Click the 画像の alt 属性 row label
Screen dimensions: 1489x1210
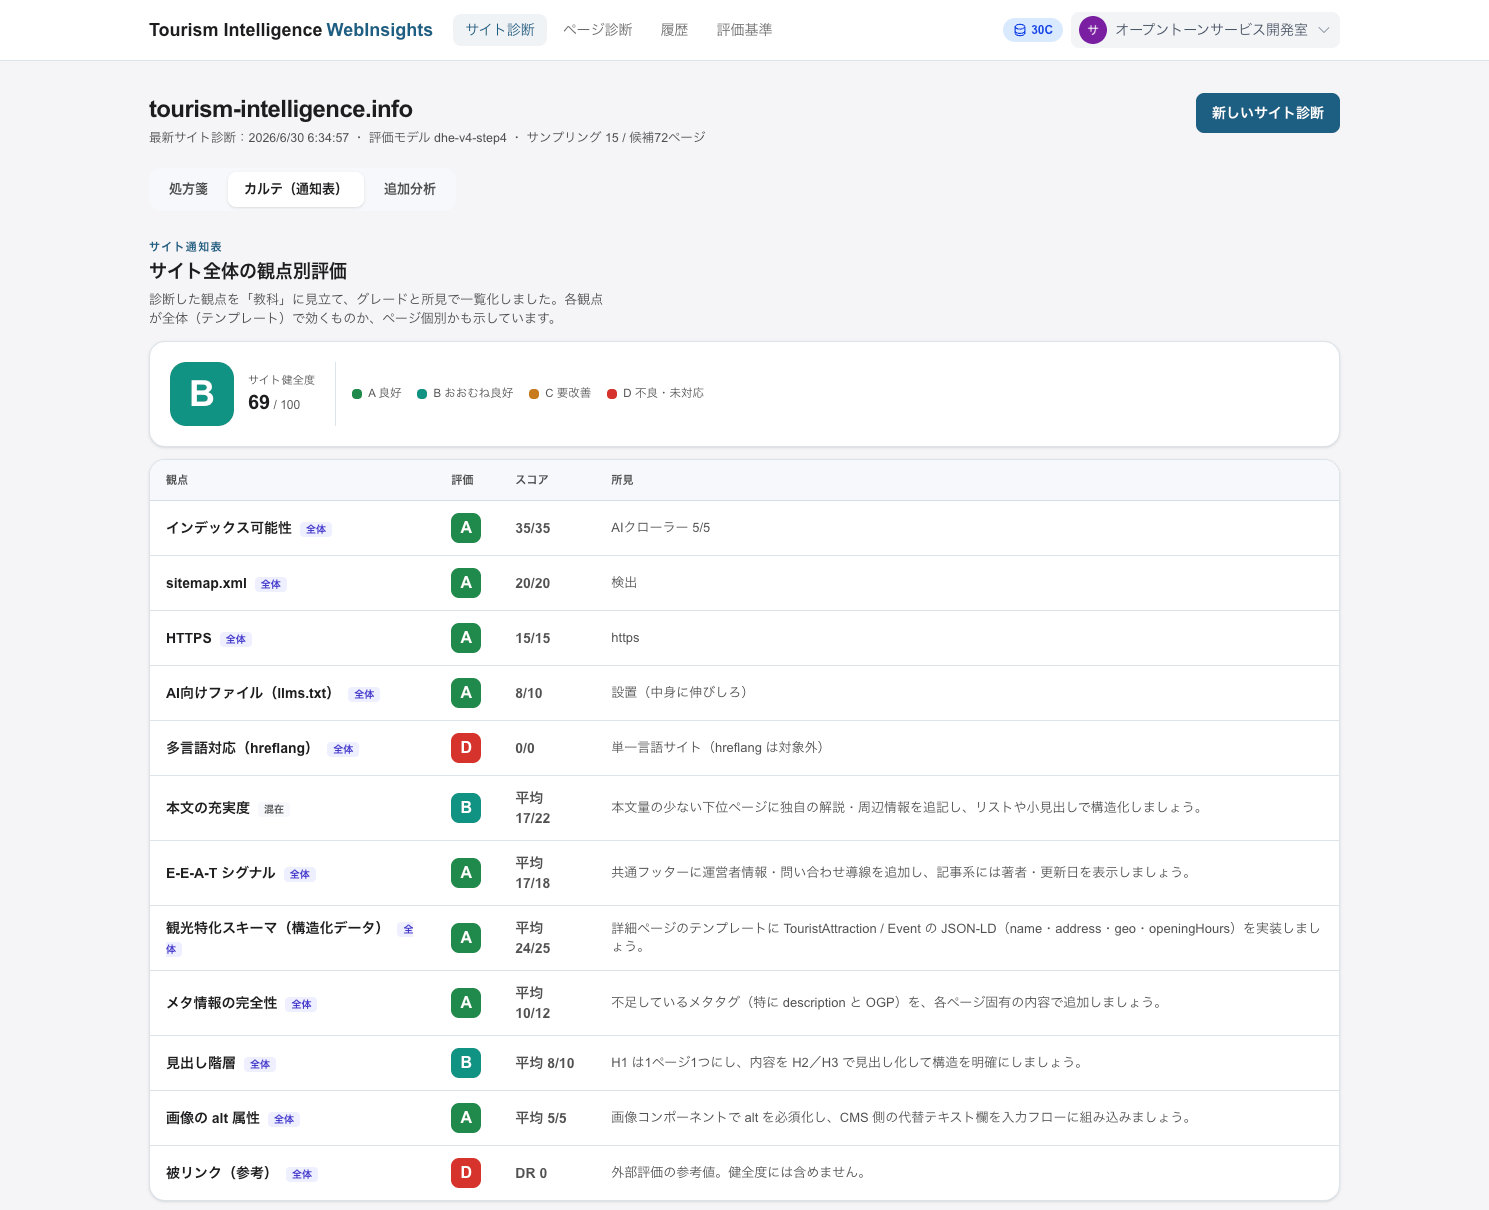pos(213,1118)
